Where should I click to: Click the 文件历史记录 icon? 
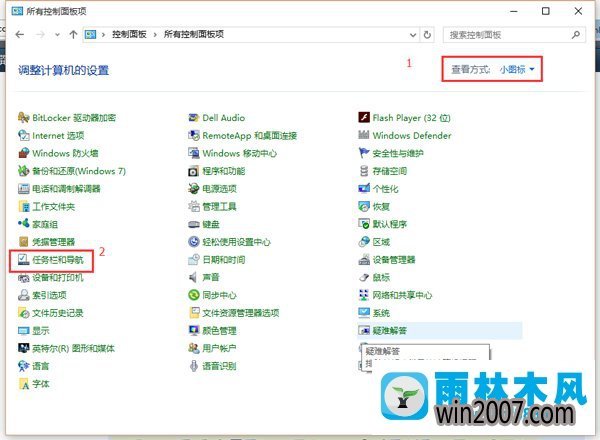24,313
